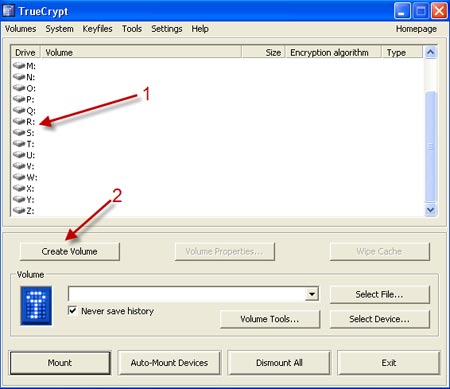Open the Volumes menu
The image size is (450, 389).
[x=20, y=29]
